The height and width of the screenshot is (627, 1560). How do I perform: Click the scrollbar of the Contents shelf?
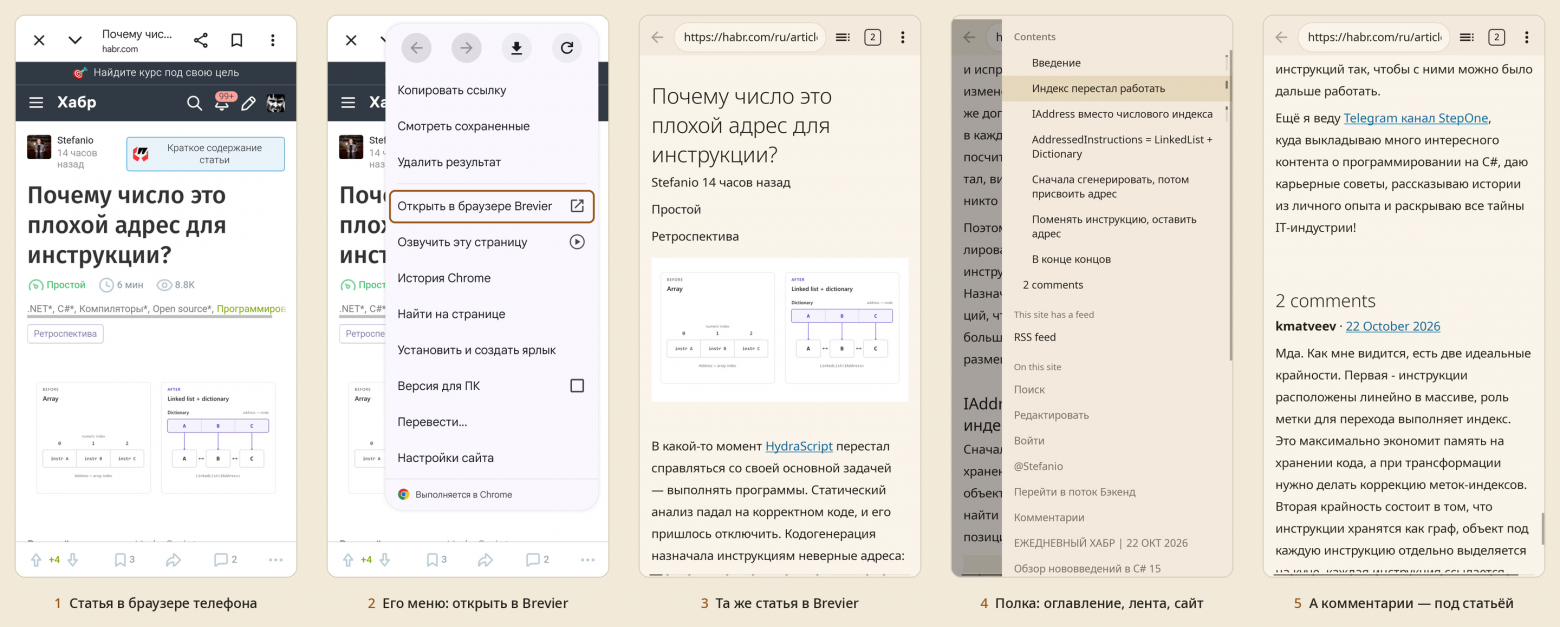coord(1230,205)
